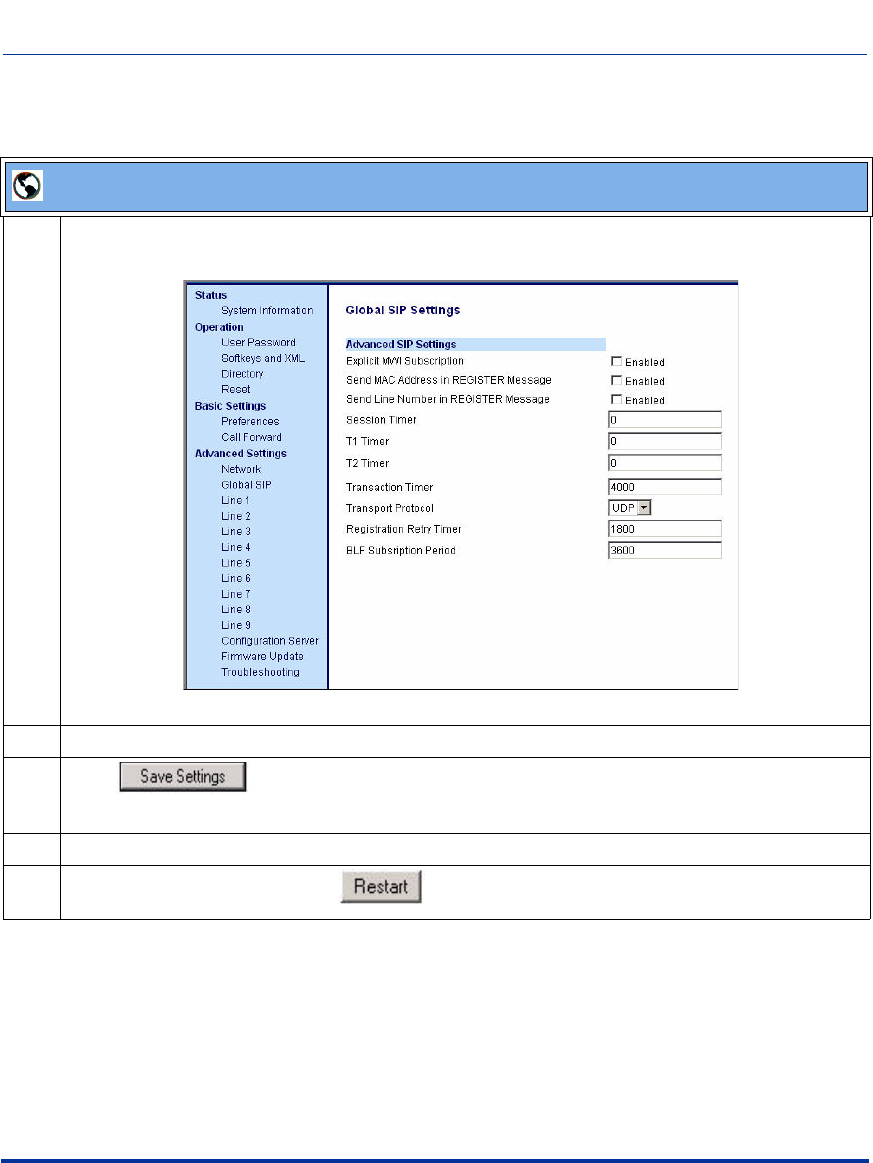Screen dimensions: 873x1163
Task: Click the globe web UI icon
Action: 27,185
